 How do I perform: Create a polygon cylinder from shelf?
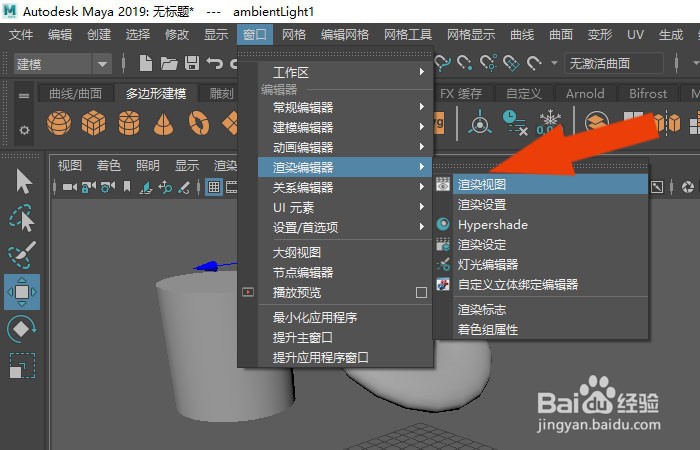tap(129, 123)
